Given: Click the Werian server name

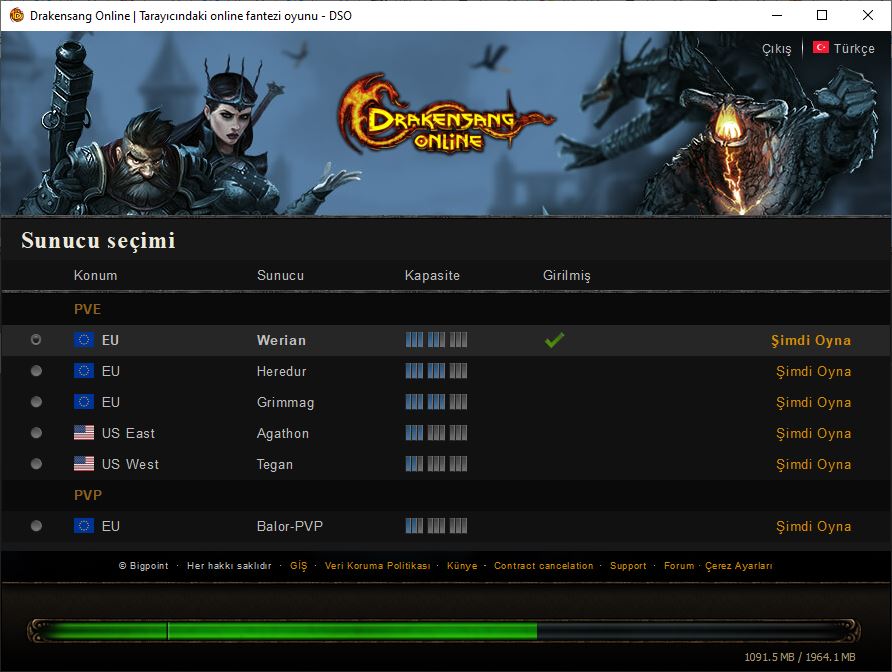Looking at the screenshot, I should coord(281,340).
